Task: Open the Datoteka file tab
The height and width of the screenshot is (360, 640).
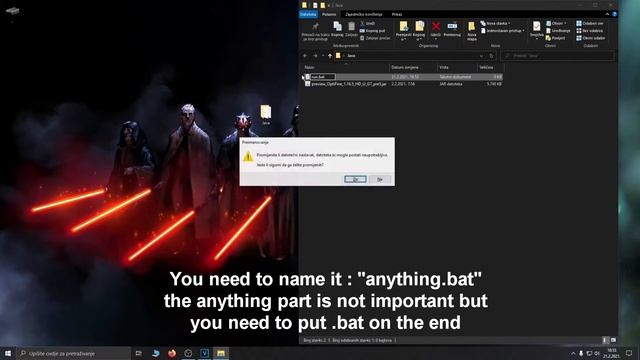Action: [308, 14]
